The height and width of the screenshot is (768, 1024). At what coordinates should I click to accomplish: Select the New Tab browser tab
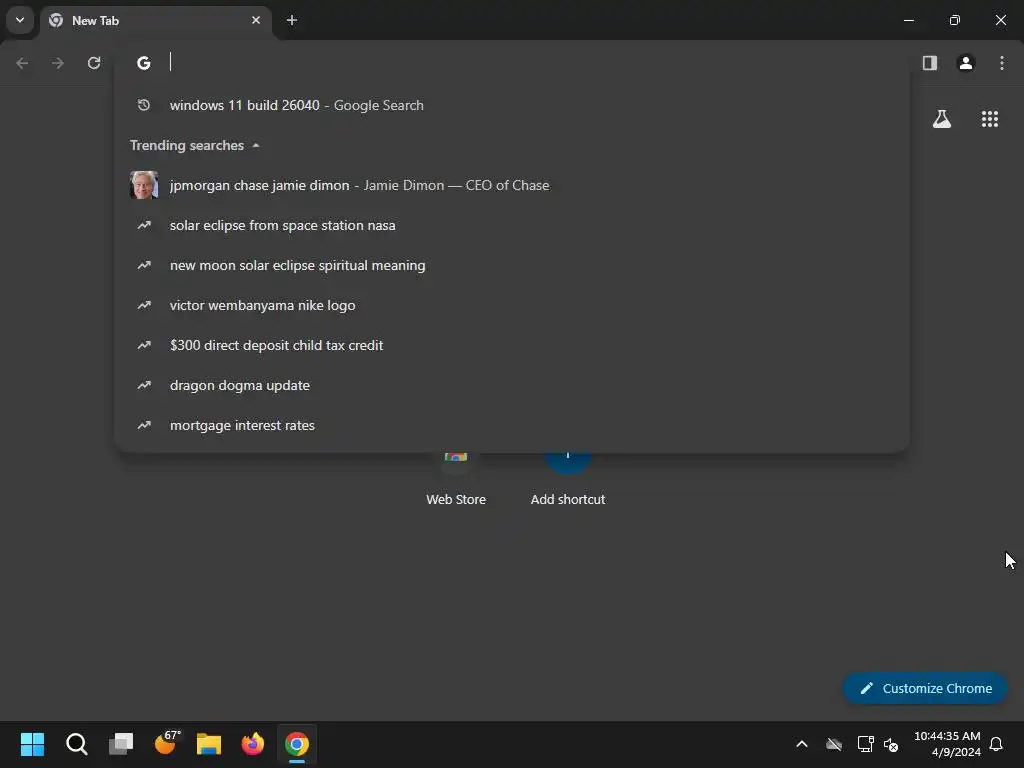(x=155, y=20)
